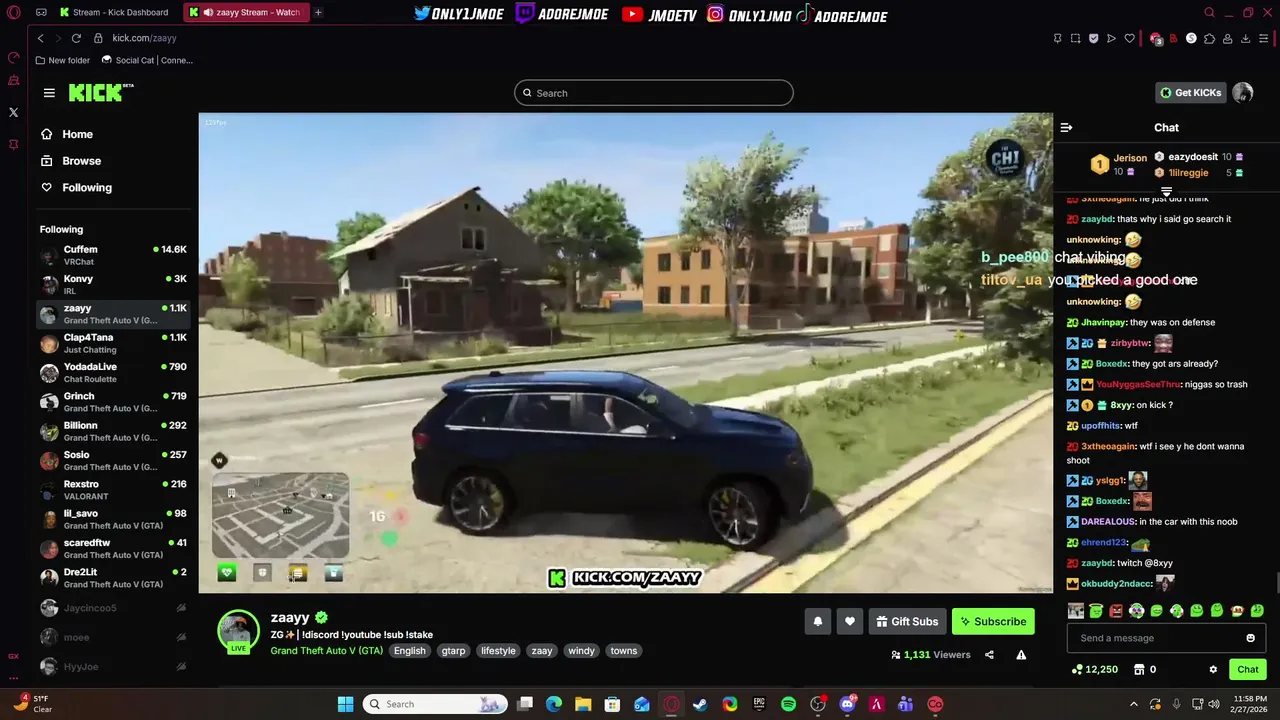The image size is (1280, 720).
Task: Open YodadaLive's Chat Roulette stream
Action: [113, 373]
